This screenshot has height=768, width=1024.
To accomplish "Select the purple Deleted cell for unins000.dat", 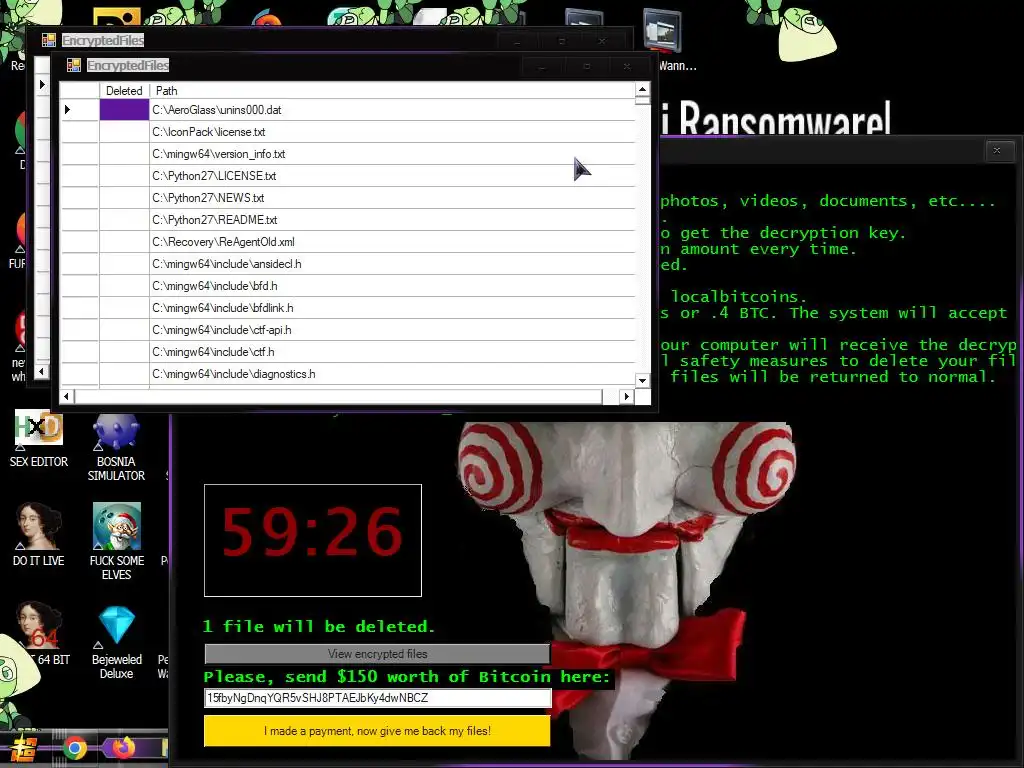I will 124,110.
